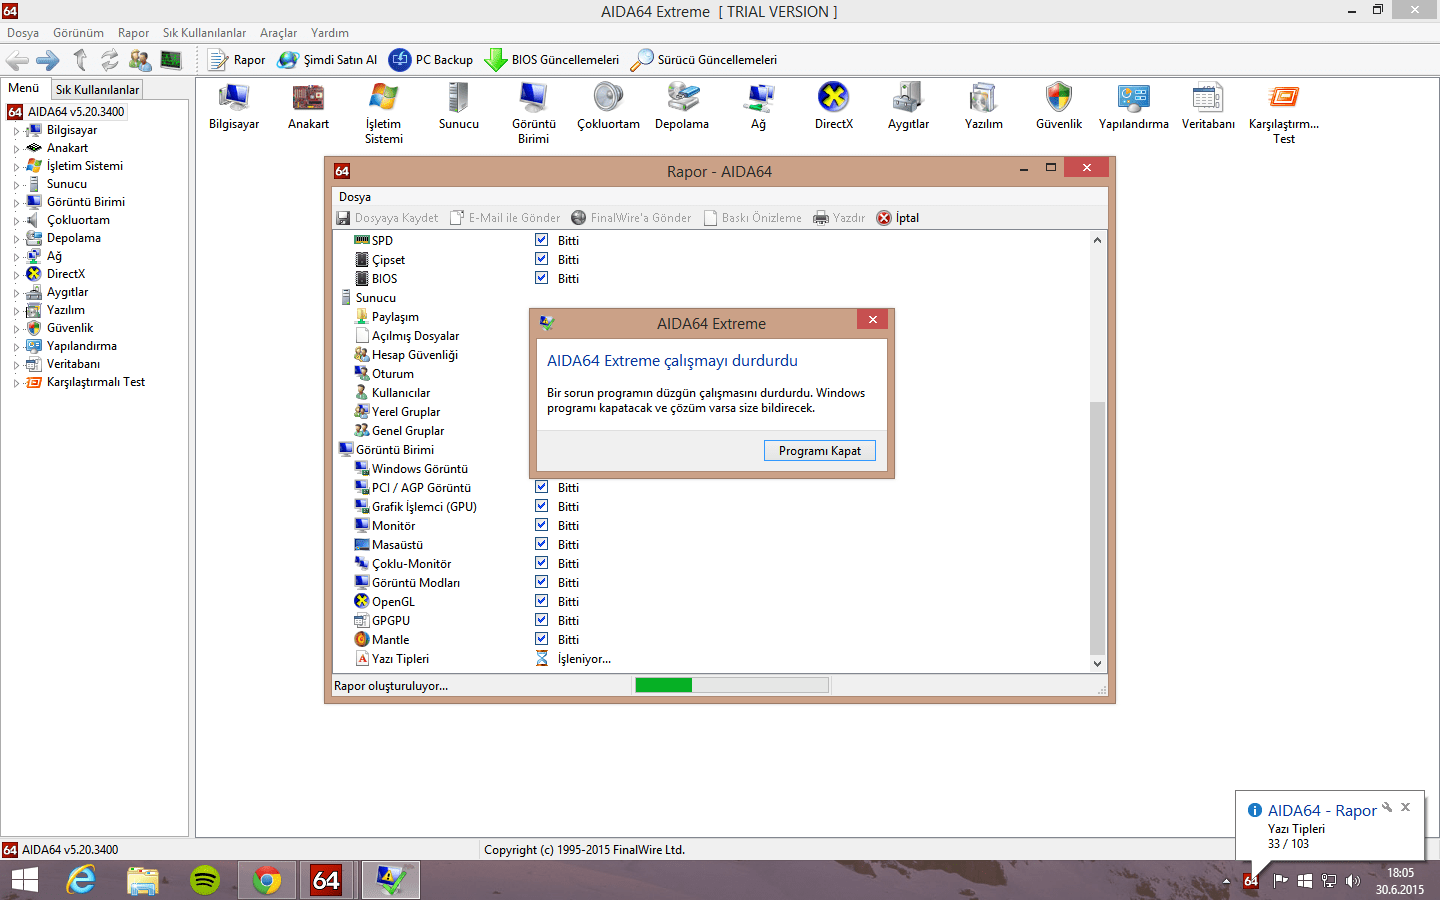Expand the Yazılım node in the sidebar tree
Viewport: 1440px width, 900px height.
pyautogui.click(x=16, y=310)
